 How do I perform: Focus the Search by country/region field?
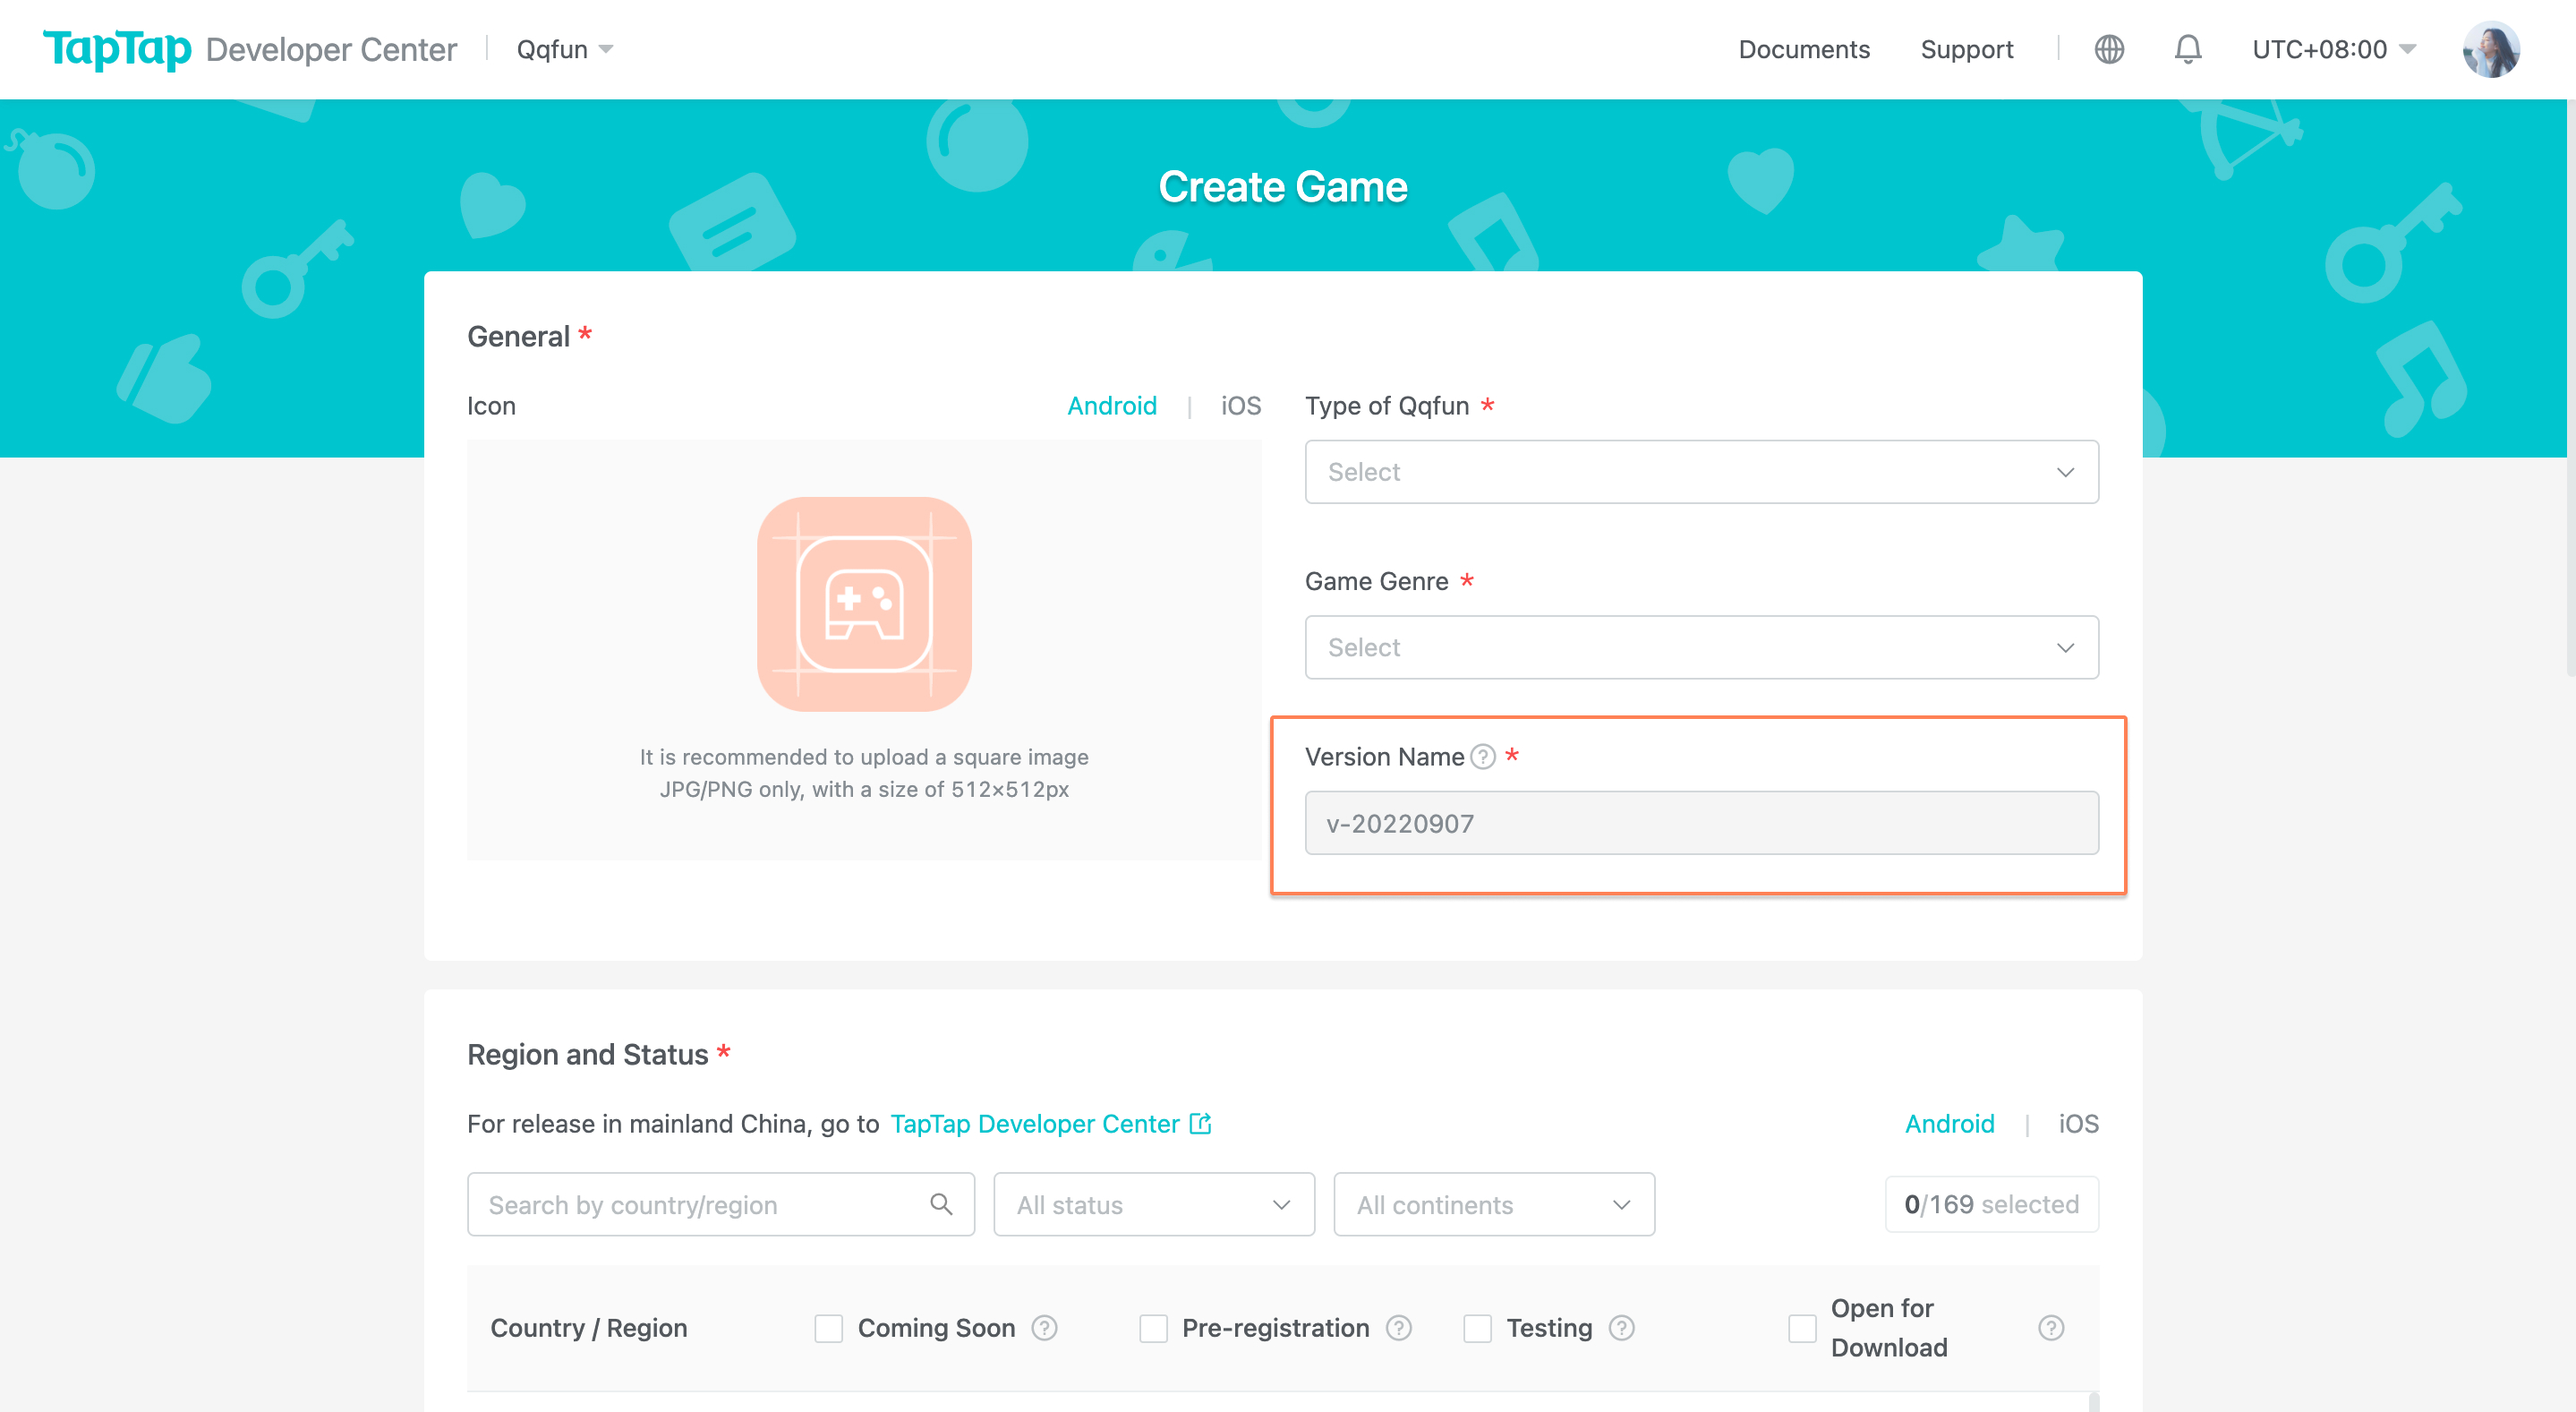[705, 1204]
